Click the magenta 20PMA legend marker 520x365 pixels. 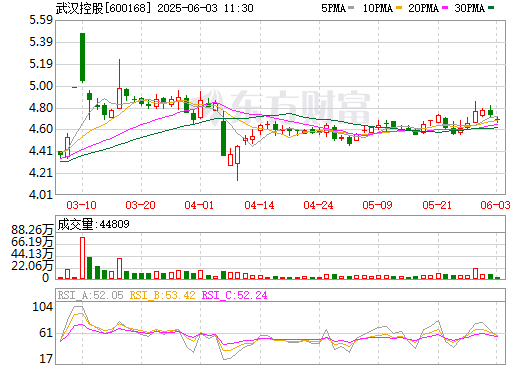[x=445, y=8]
